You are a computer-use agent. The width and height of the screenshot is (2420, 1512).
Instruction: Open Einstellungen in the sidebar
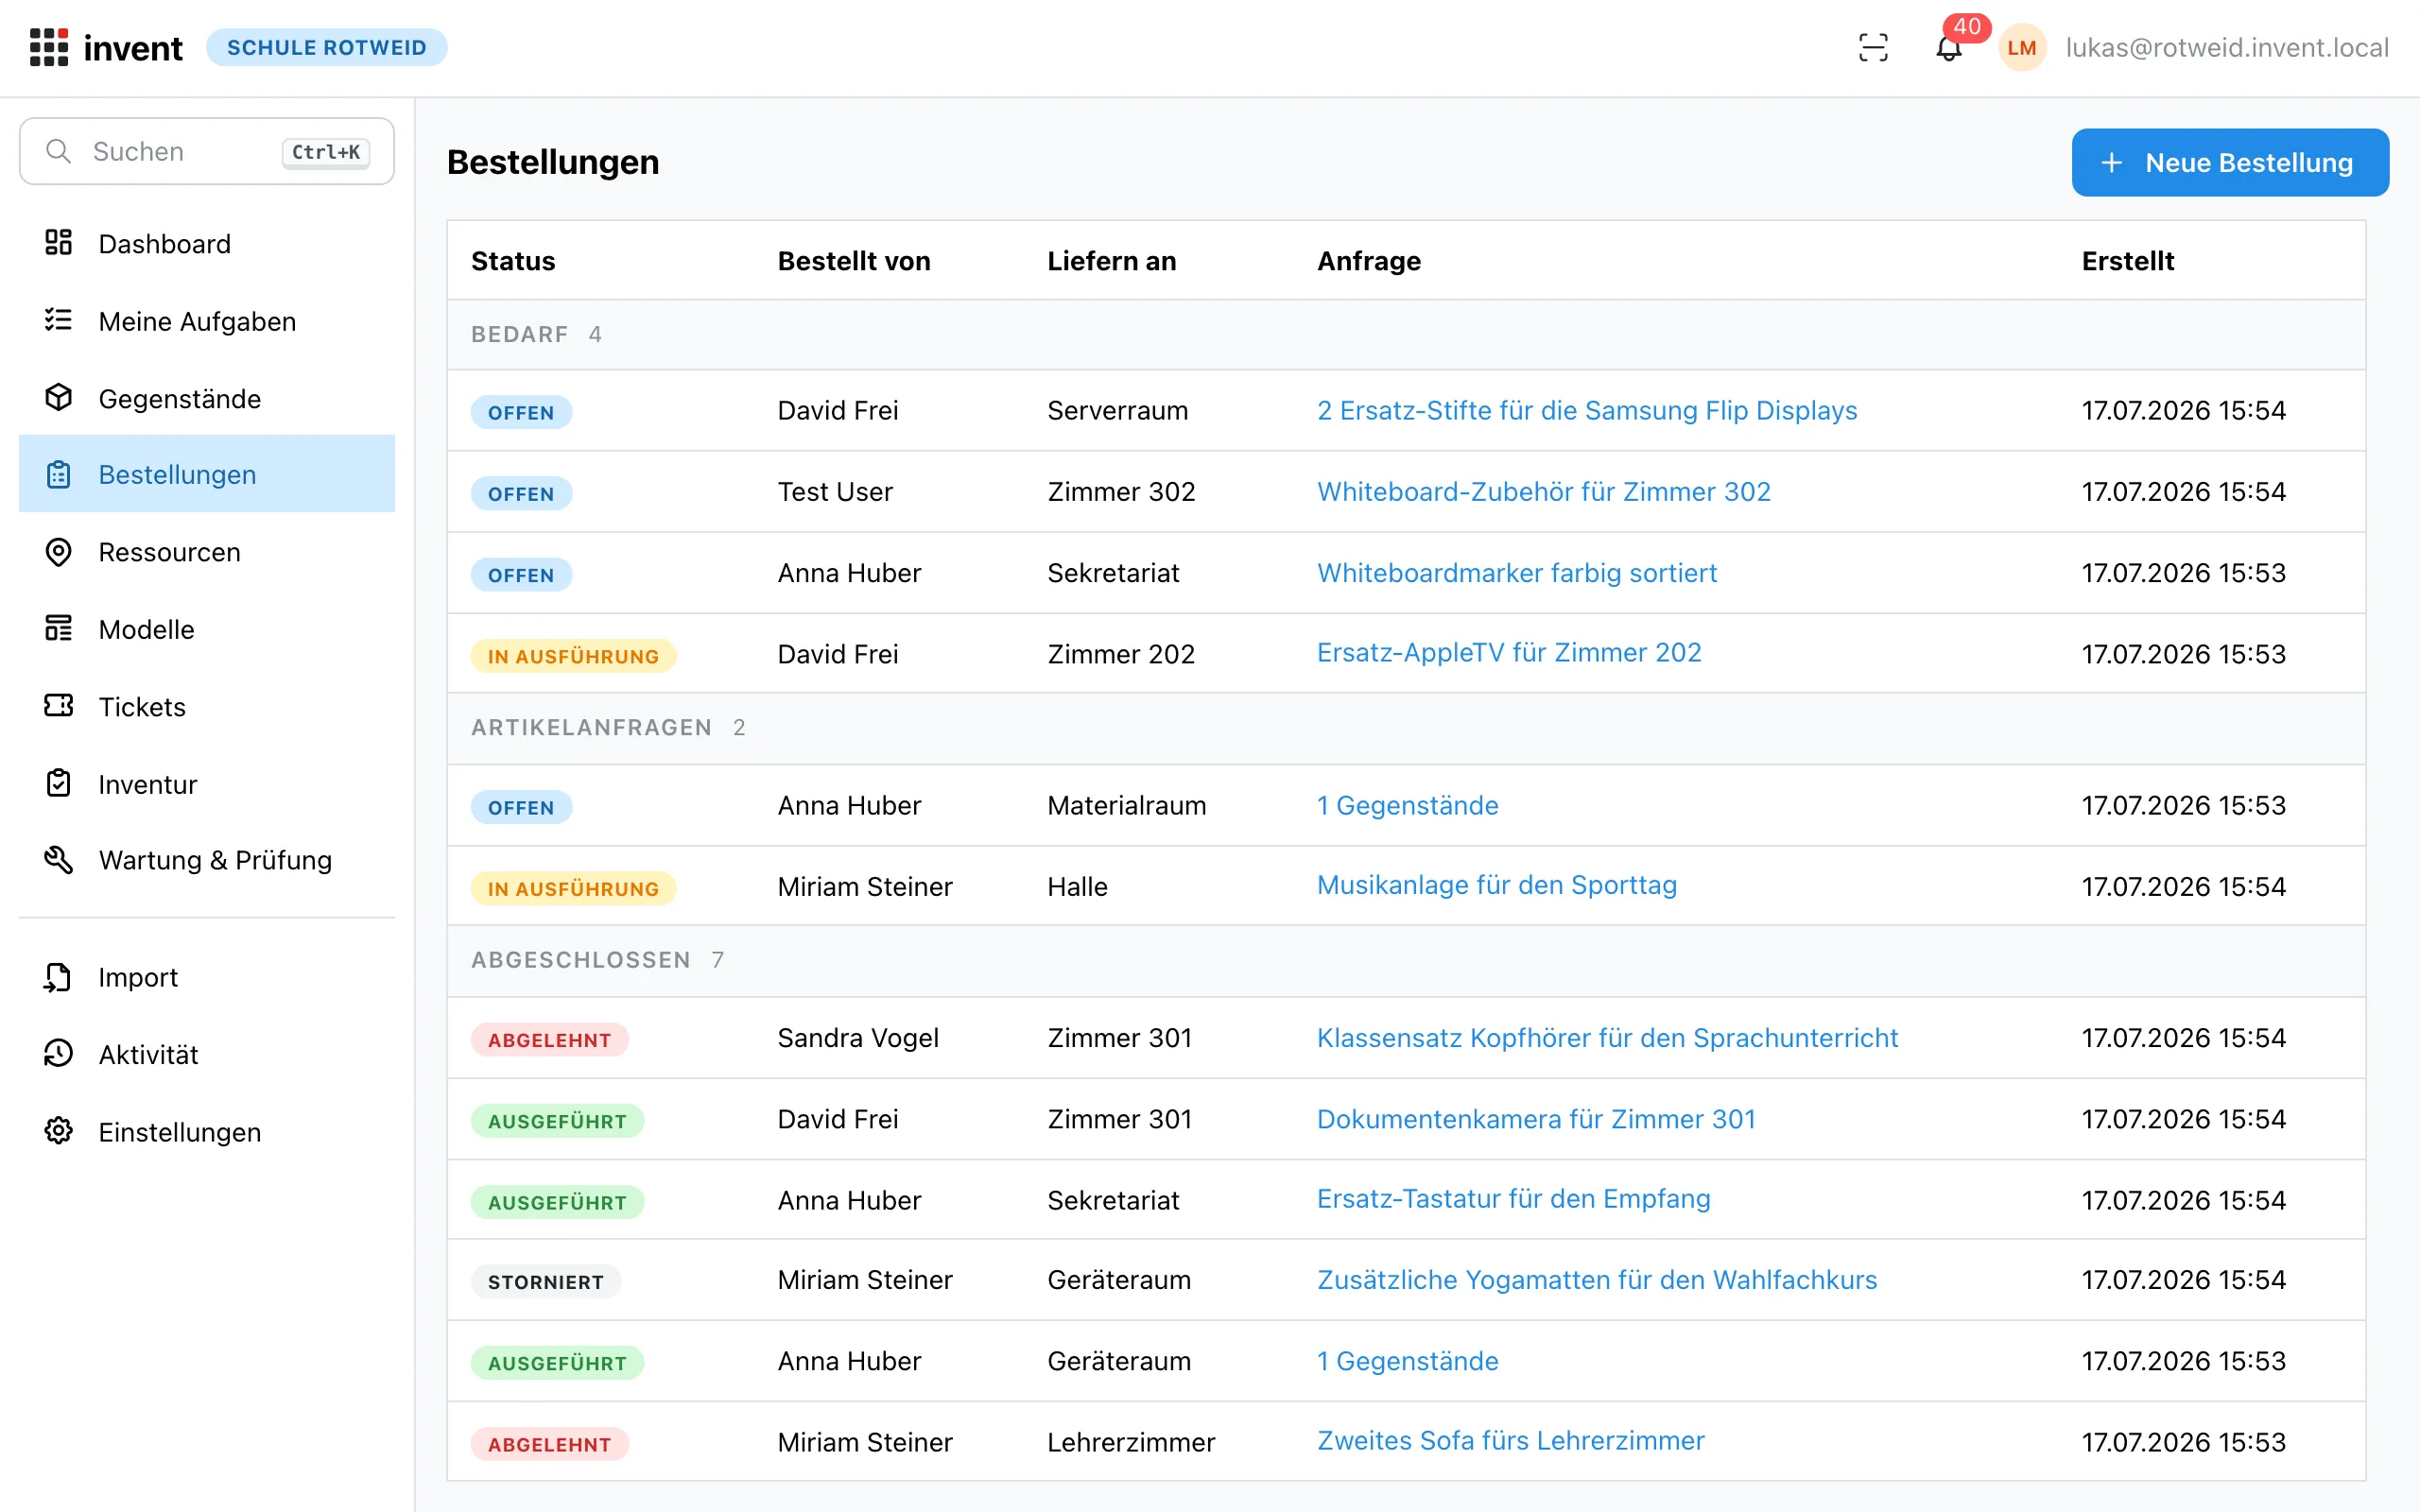(x=207, y=1131)
